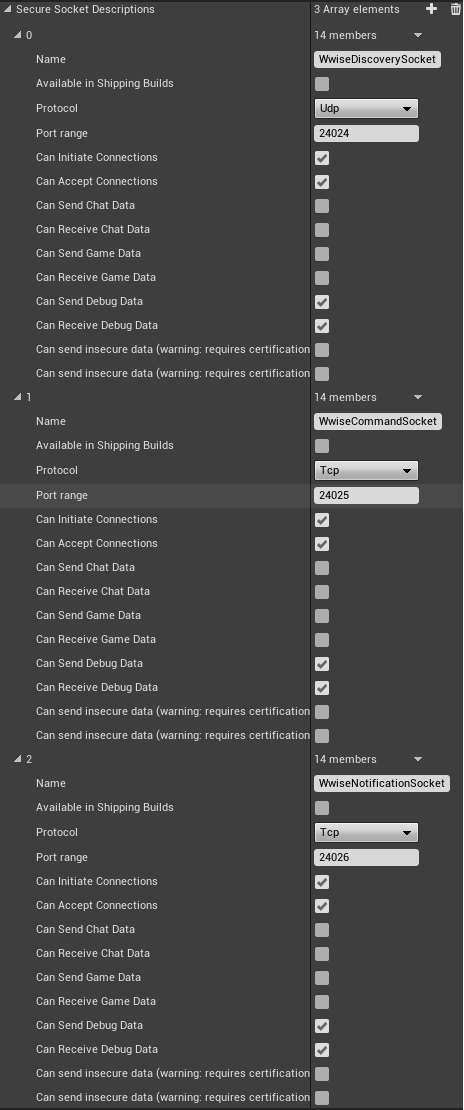The image size is (464, 1110).
Task: Uncheck Can Initiate Connections for element 1
Action: [322, 520]
